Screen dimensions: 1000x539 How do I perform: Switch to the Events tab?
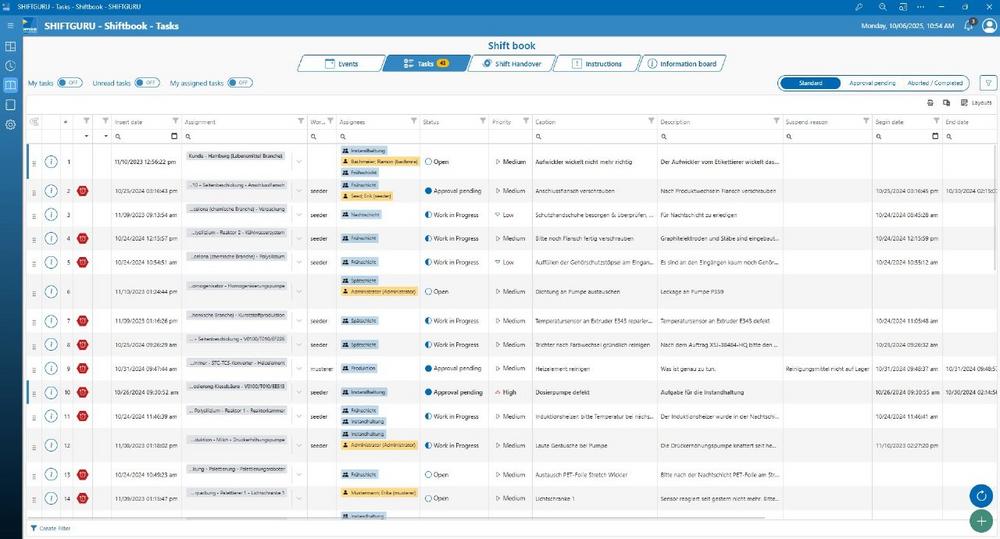pyautogui.click(x=339, y=64)
